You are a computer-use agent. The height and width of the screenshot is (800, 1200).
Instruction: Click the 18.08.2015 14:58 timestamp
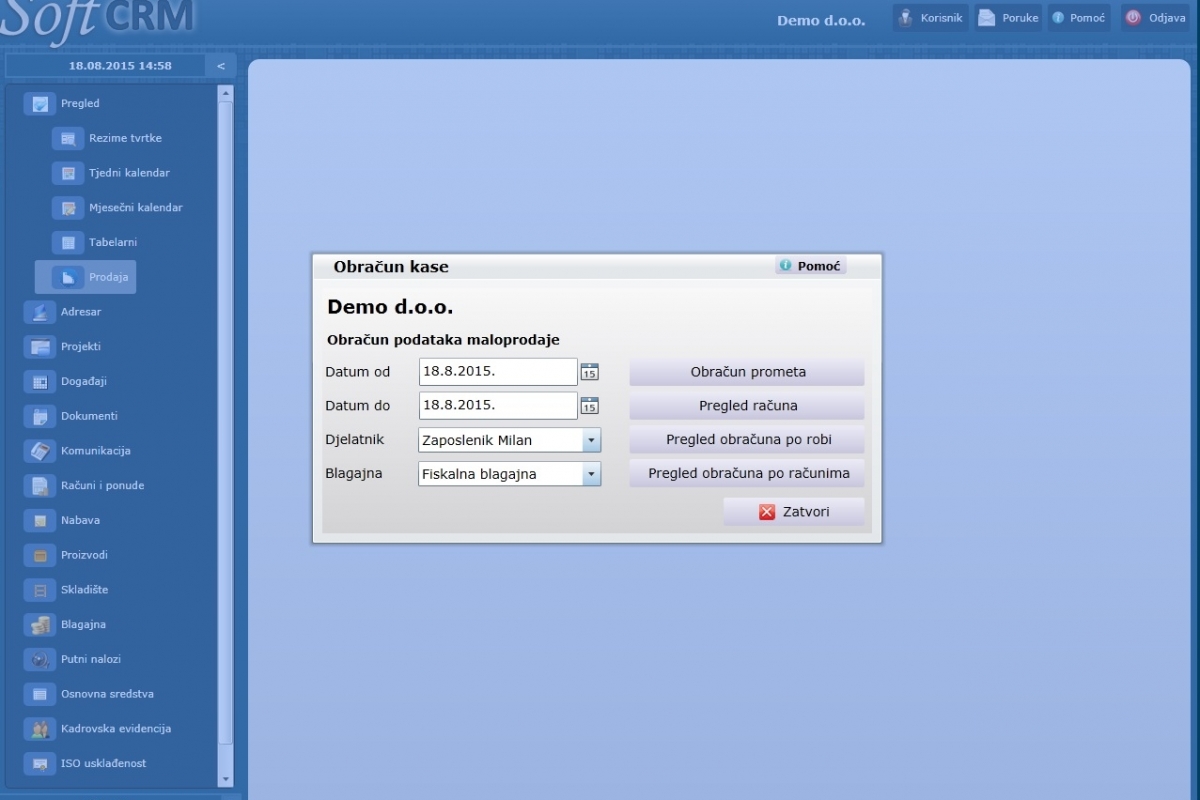tap(120, 66)
